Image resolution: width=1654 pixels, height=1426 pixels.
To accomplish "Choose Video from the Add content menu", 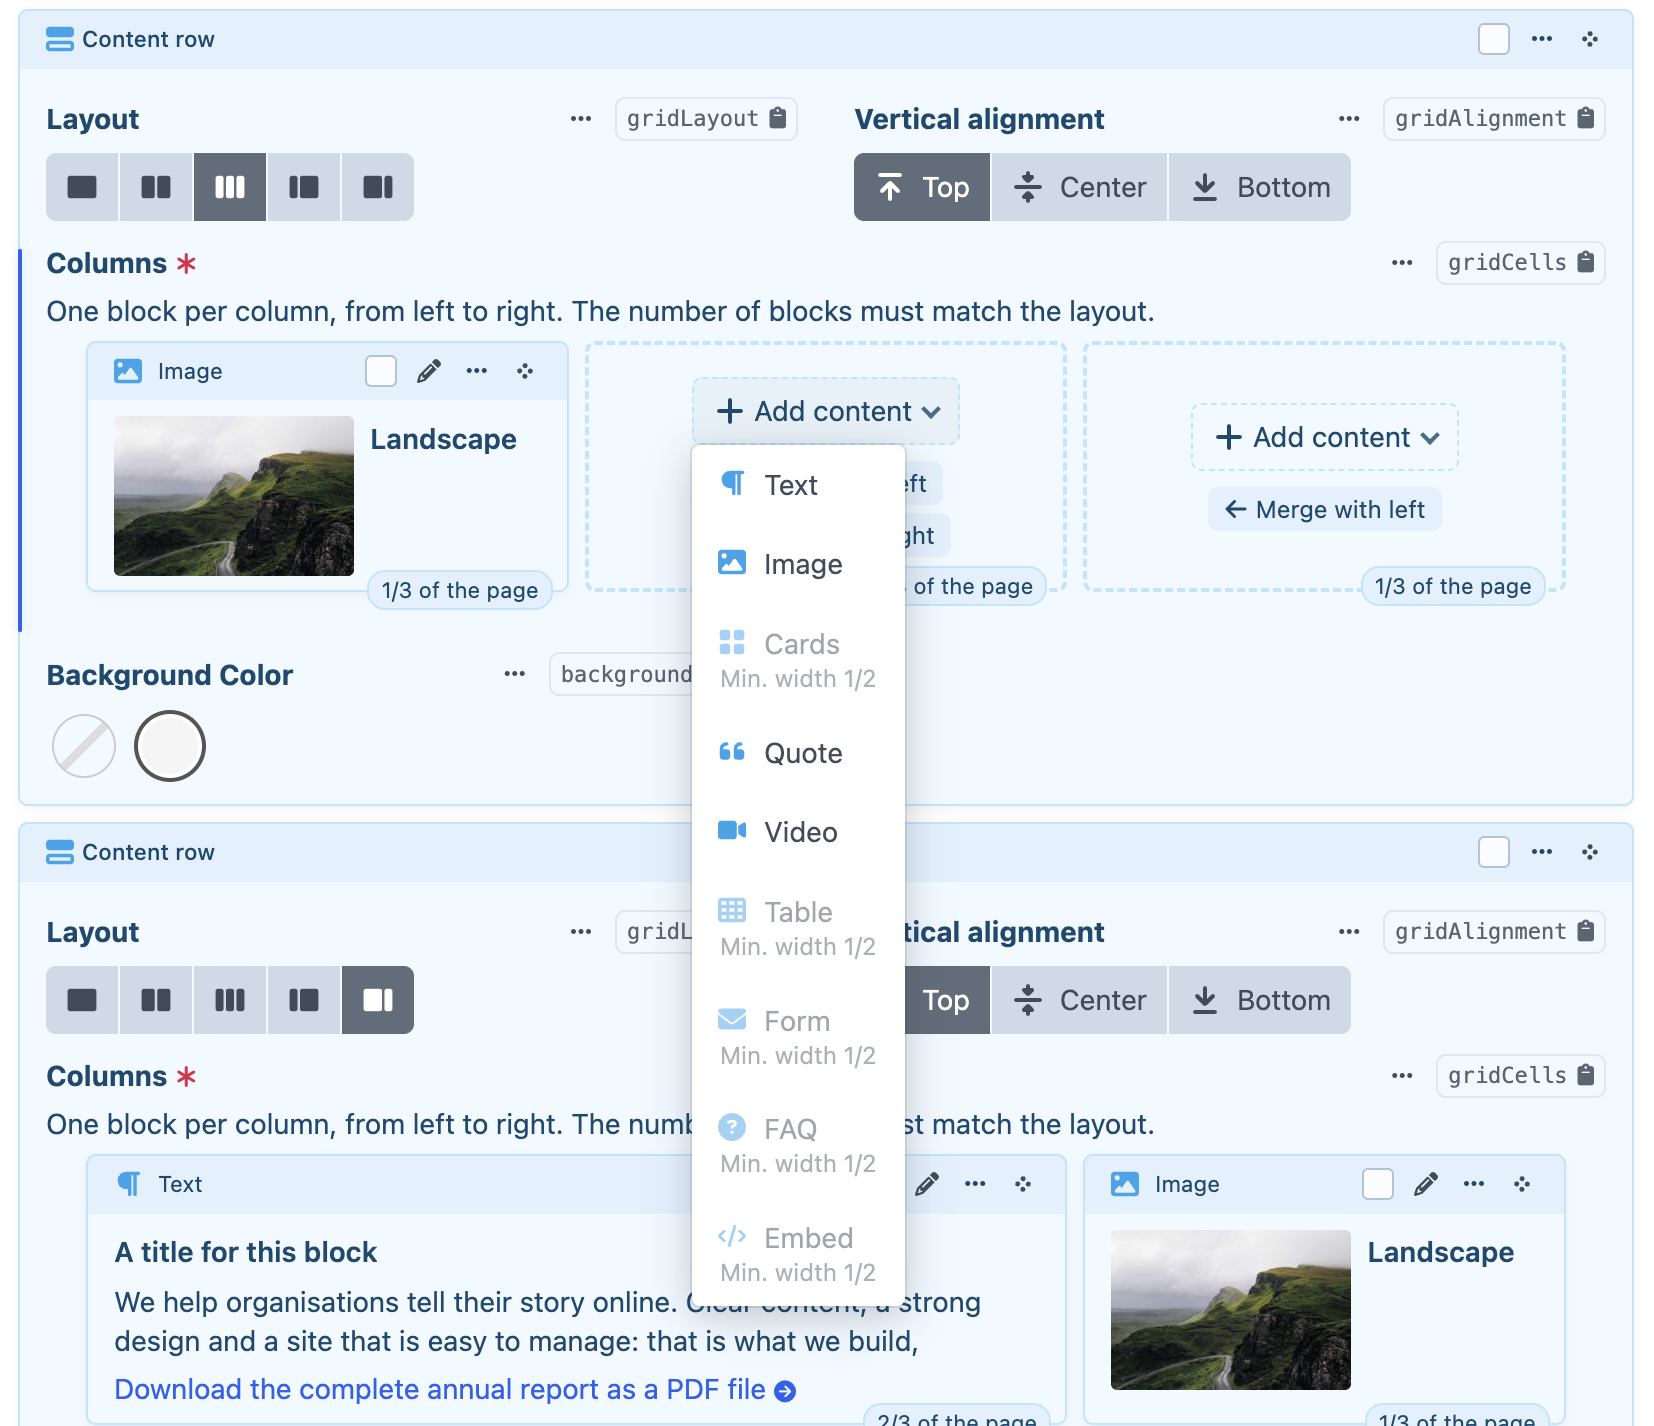I will click(798, 832).
